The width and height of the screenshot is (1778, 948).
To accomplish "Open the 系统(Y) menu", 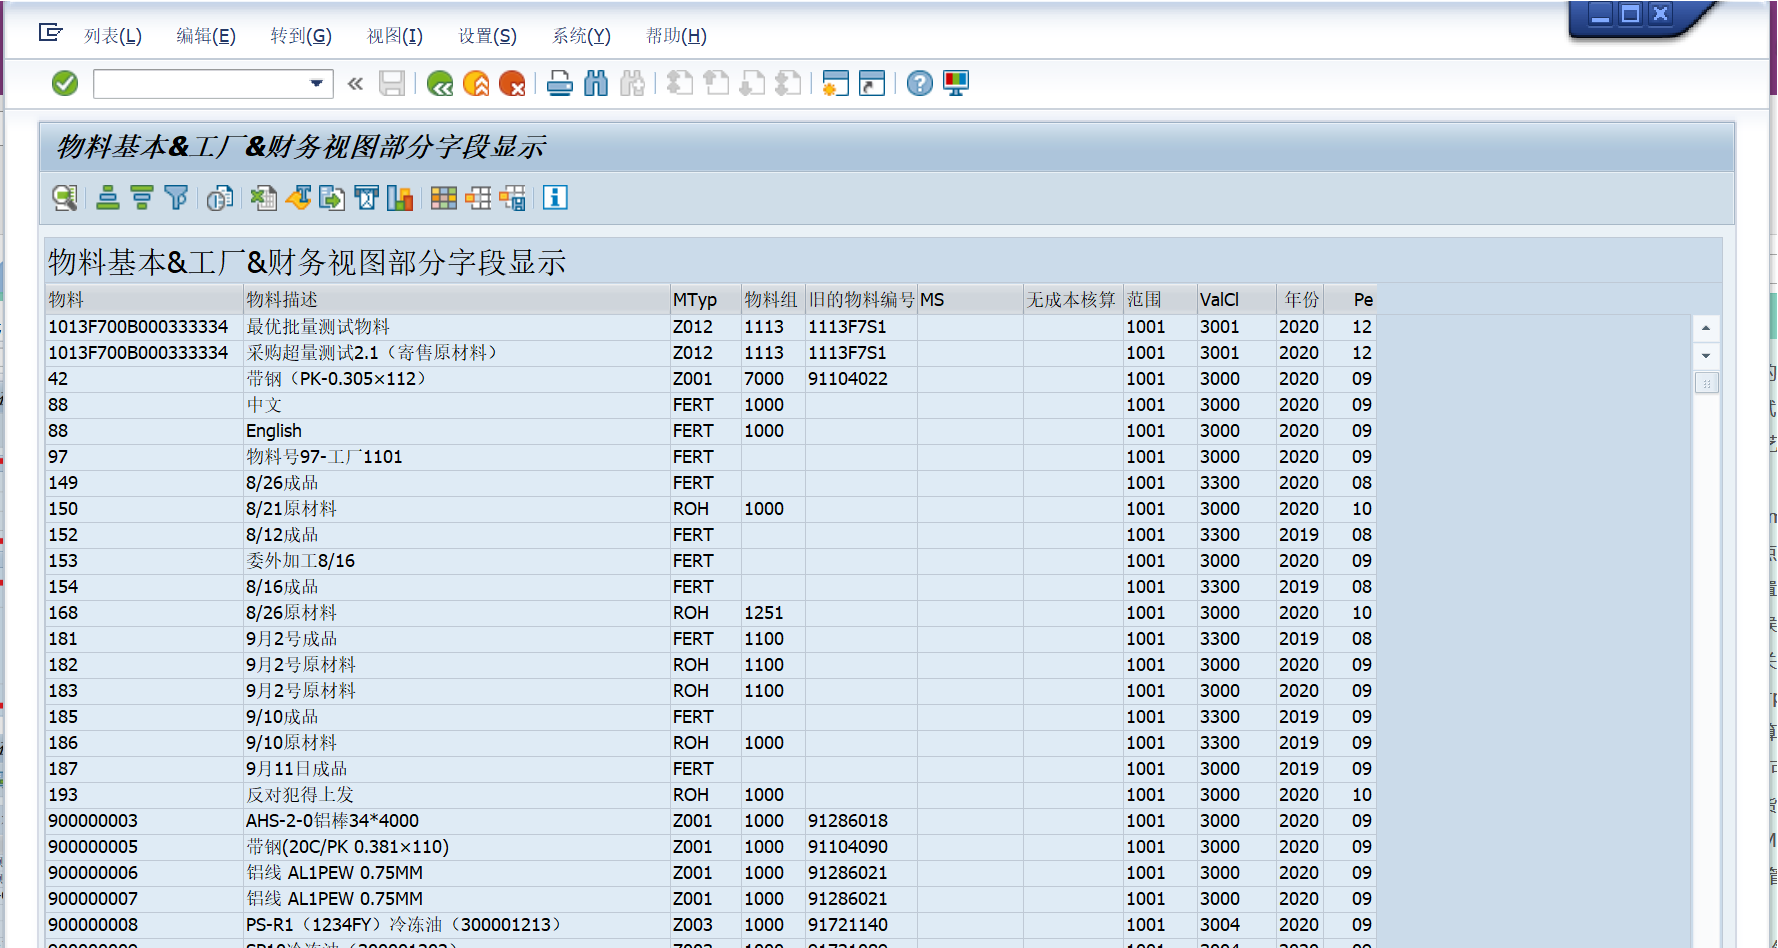I will tap(581, 36).
